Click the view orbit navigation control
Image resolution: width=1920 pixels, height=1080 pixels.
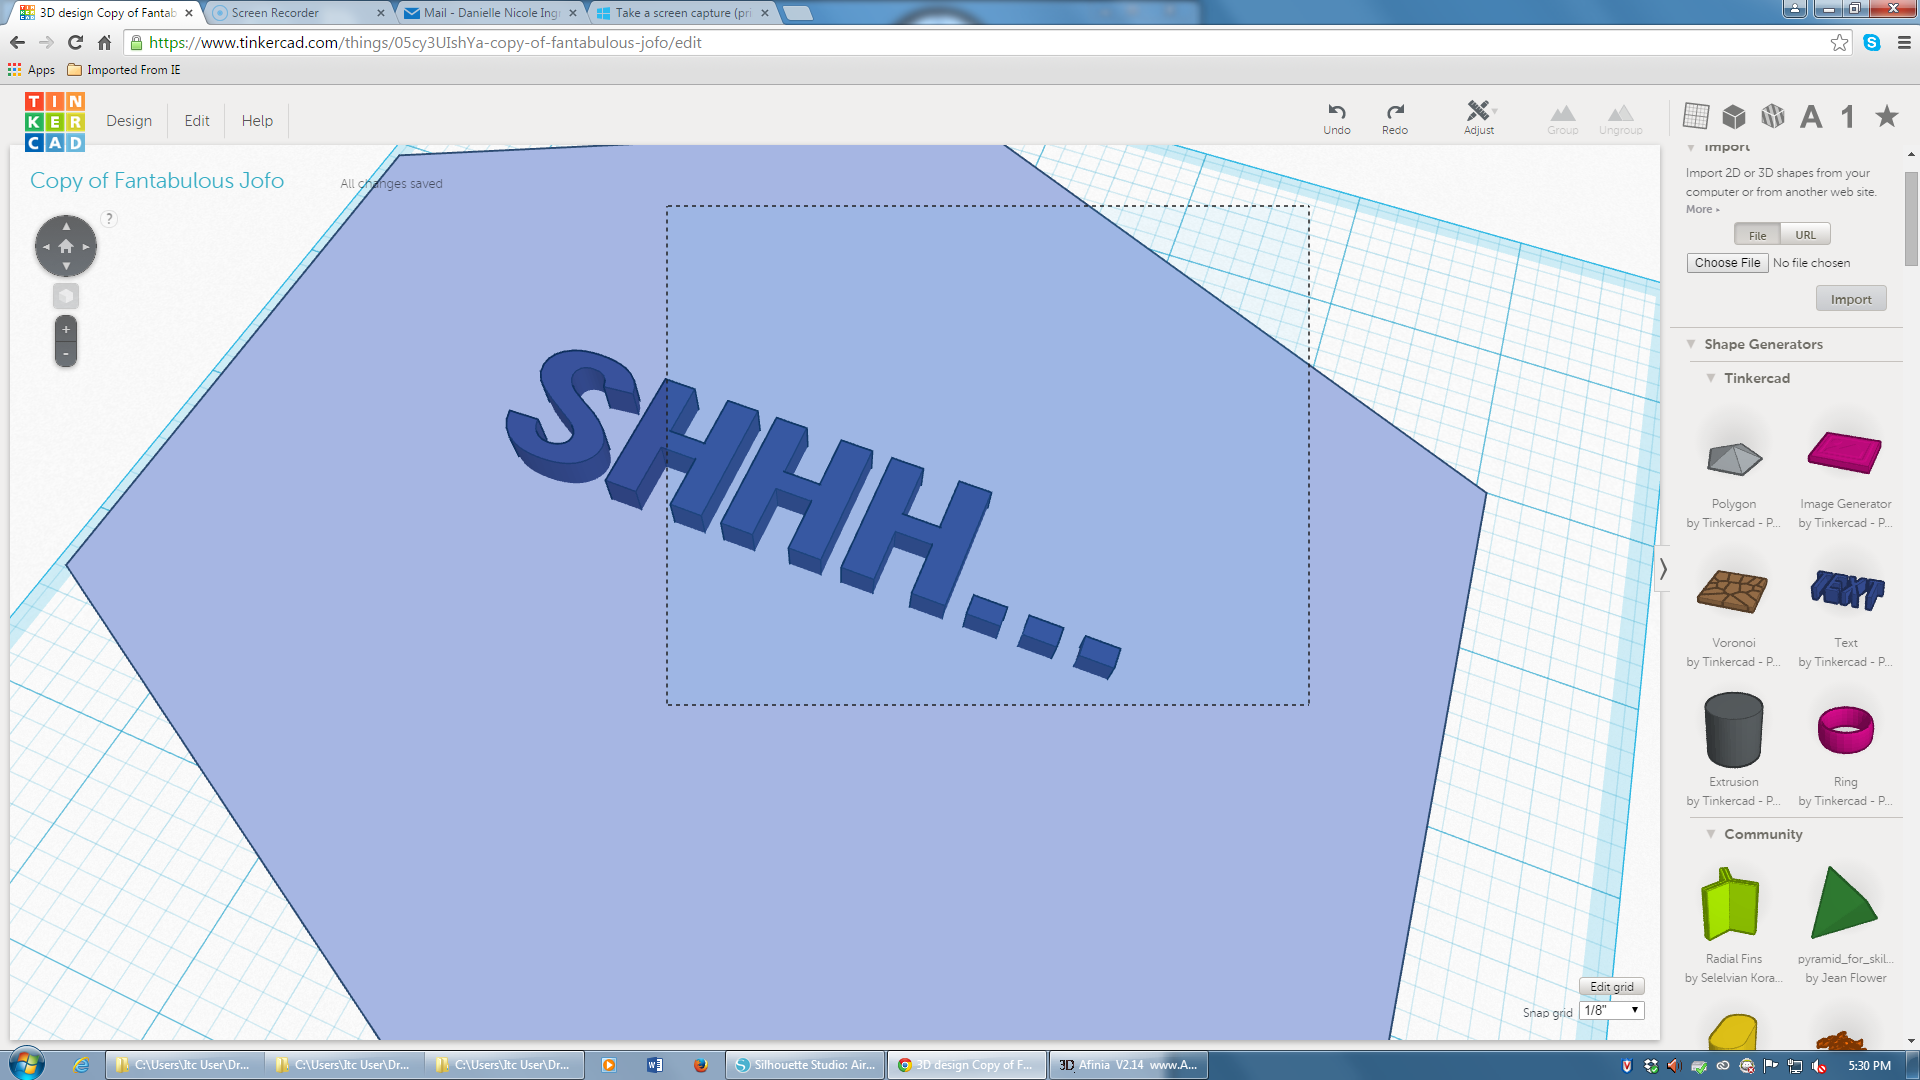tap(66, 246)
